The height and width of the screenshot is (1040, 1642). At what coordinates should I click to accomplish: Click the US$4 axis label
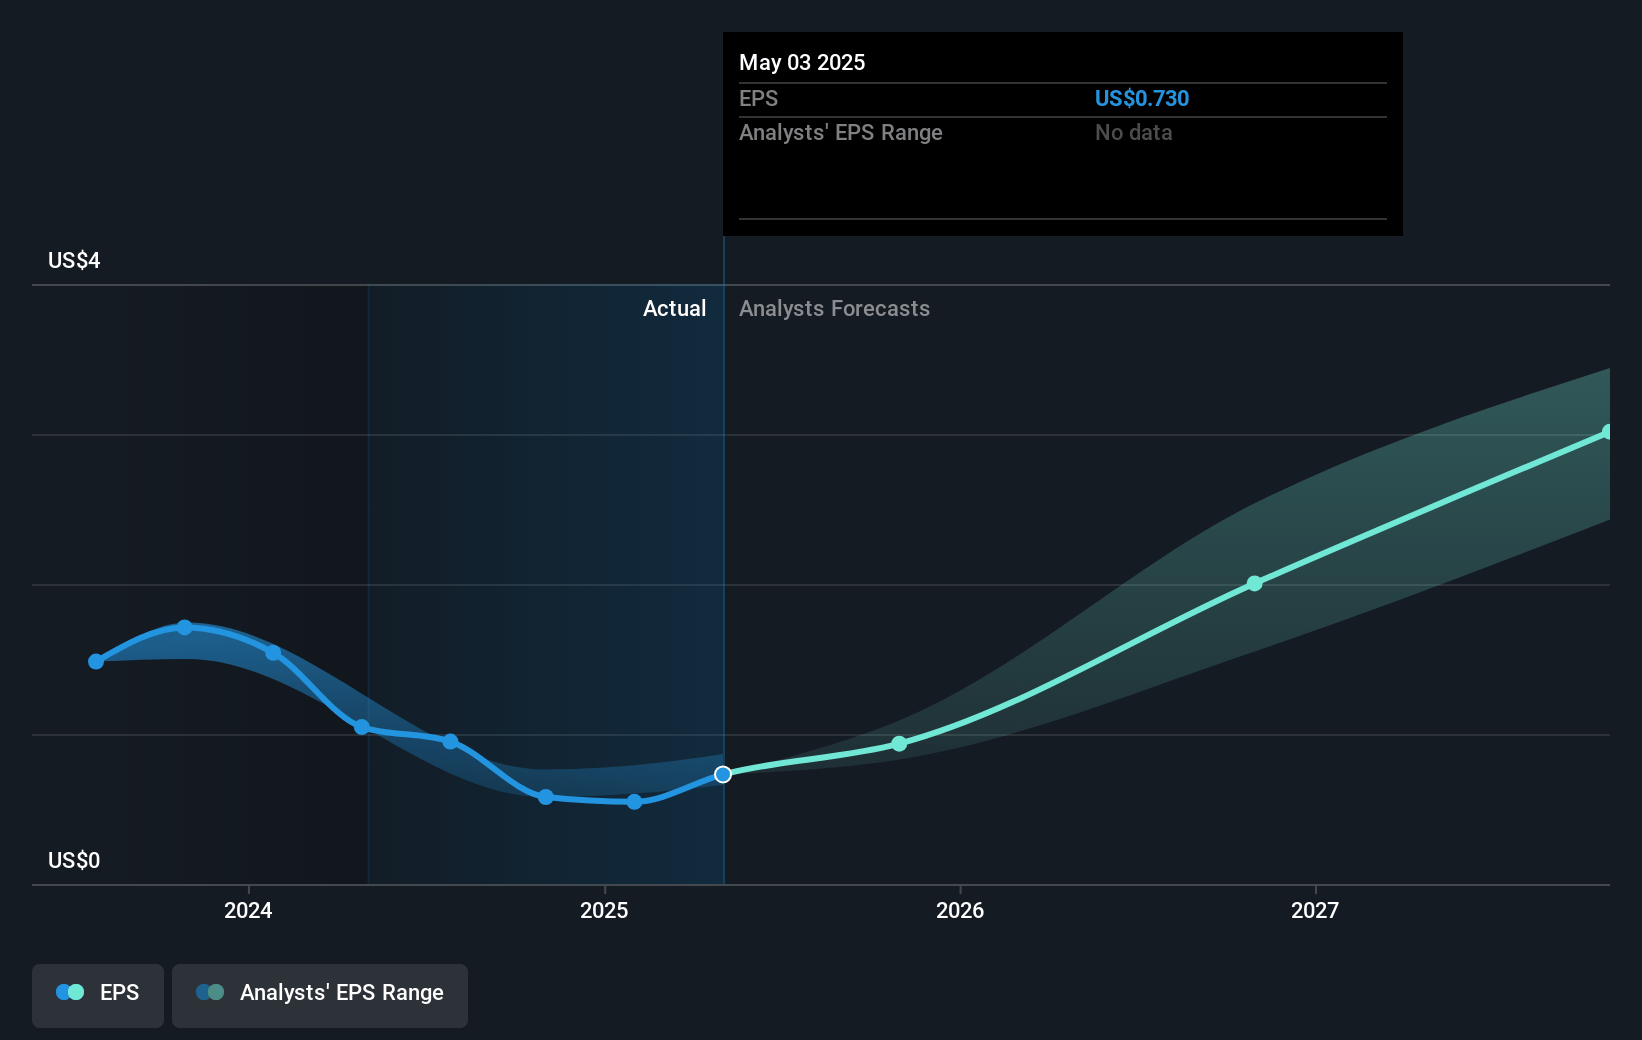(x=74, y=260)
